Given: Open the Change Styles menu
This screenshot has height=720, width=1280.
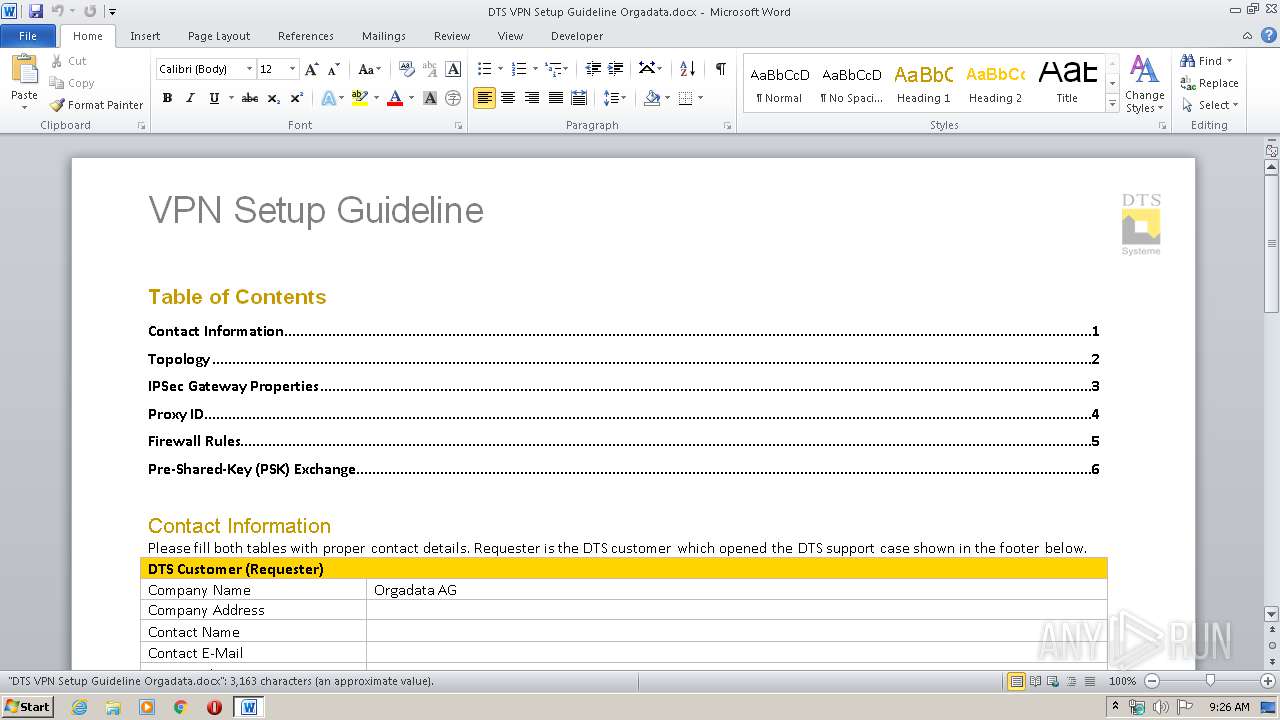Looking at the screenshot, I should coord(1144,85).
